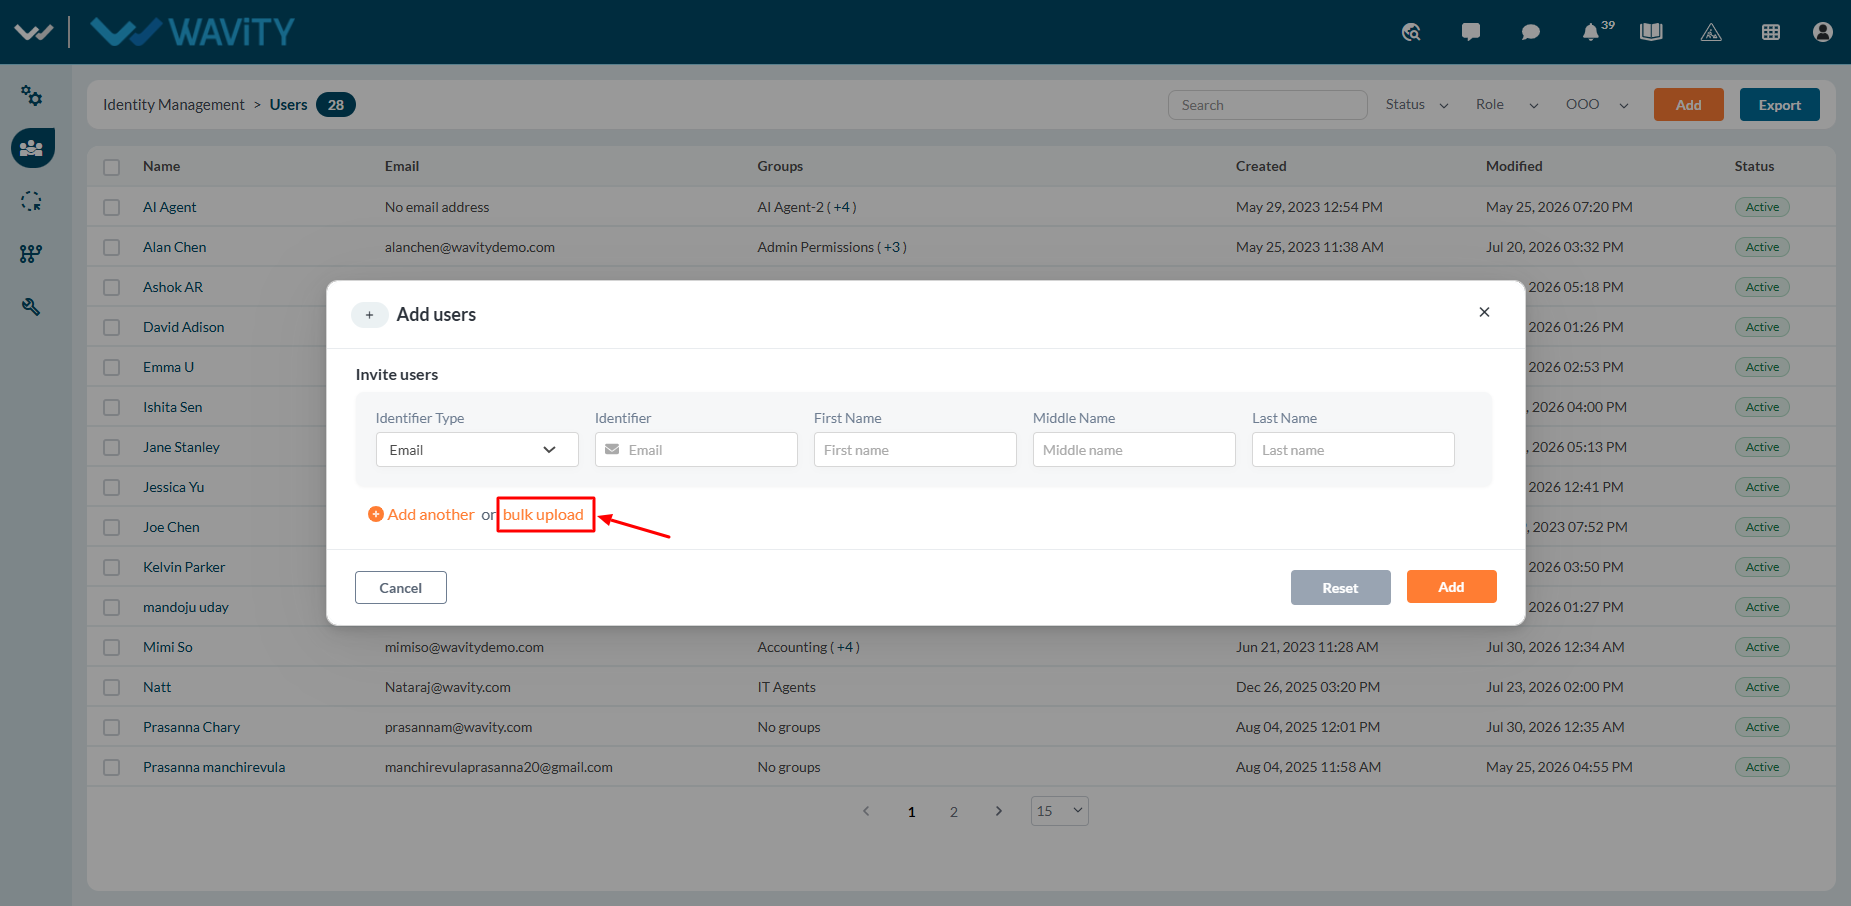1851x906 pixels.
Task: Open the Identifier Type dropdown showing Email
Action: [477, 450]
